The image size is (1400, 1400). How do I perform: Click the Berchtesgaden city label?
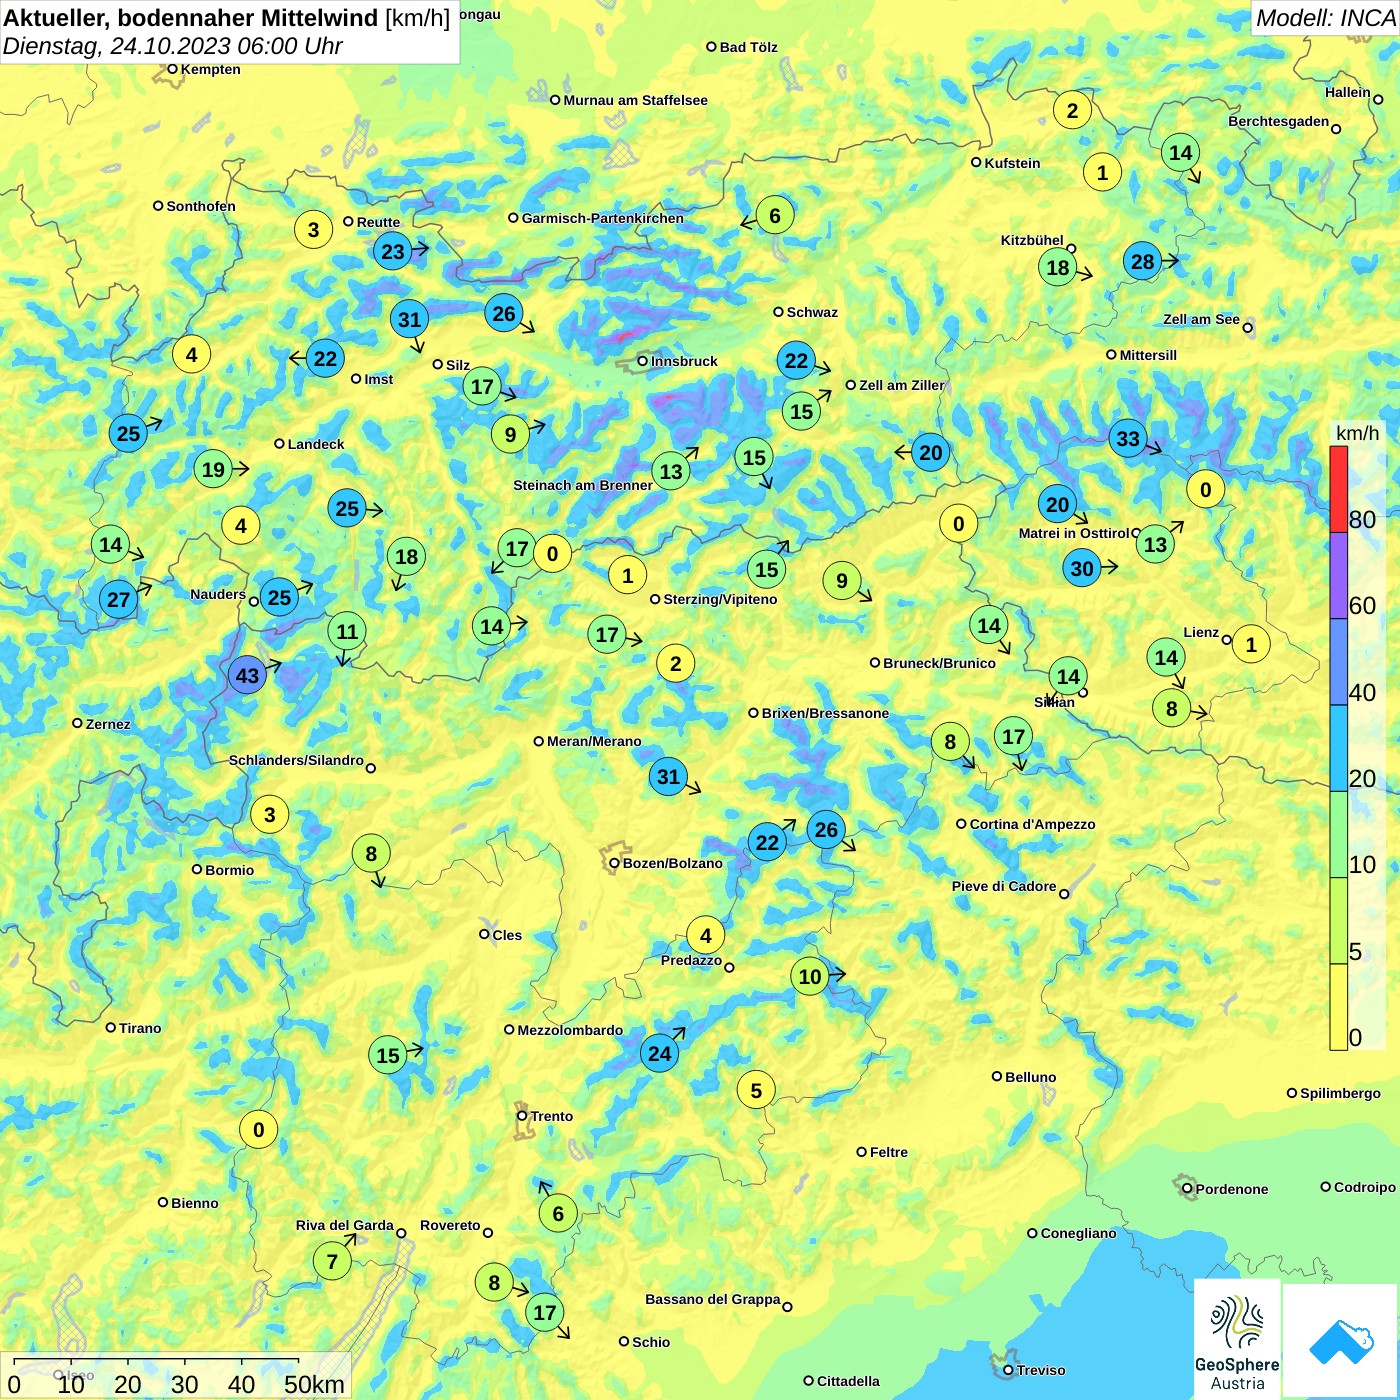click(x=1278, y=121)
